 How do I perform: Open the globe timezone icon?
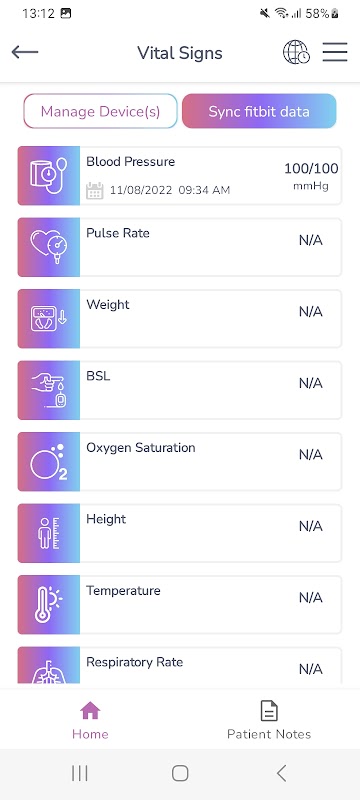(x=296, y=52)
